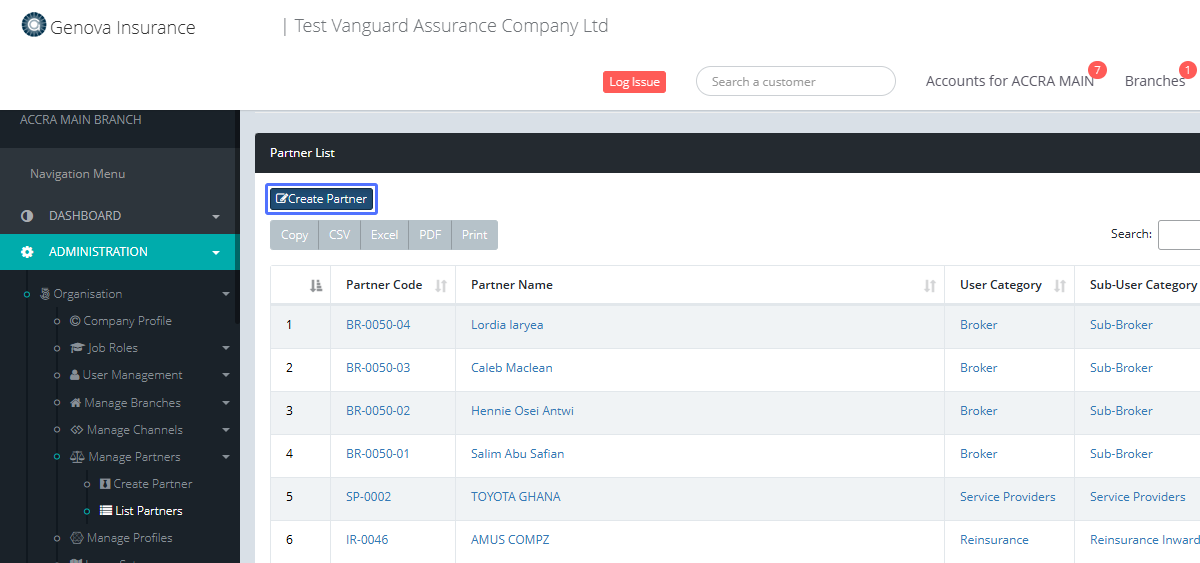Sort by Partner Name column arrows
The height and width of the screenshot is (563, 1200).
tap(930, 286)
